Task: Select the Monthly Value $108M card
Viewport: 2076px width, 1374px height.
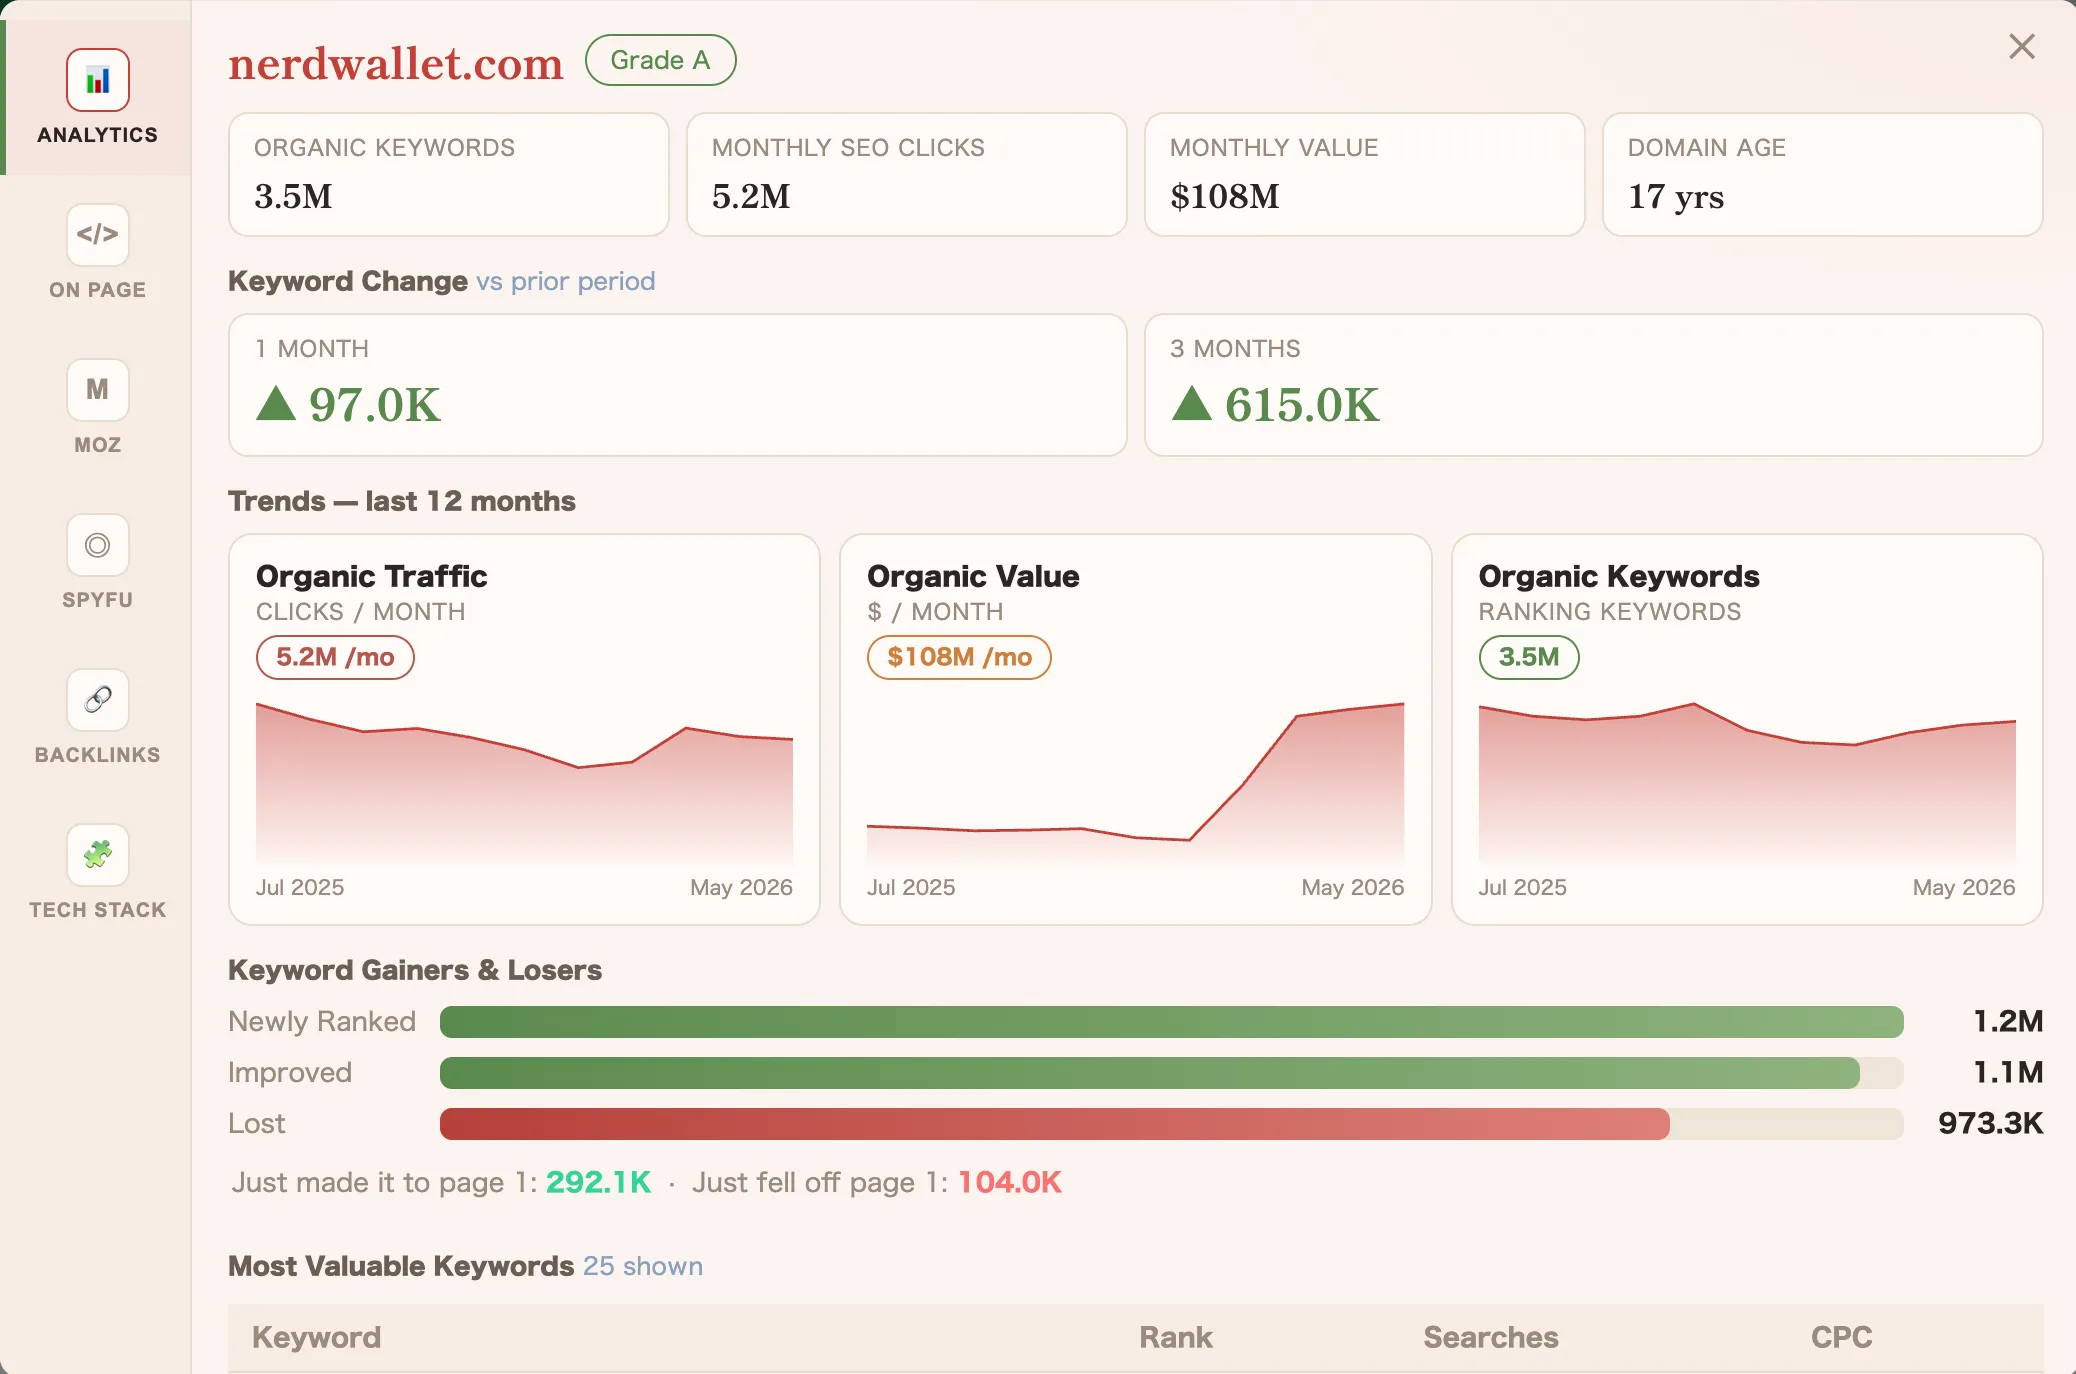Action: tap(1365, 175)
